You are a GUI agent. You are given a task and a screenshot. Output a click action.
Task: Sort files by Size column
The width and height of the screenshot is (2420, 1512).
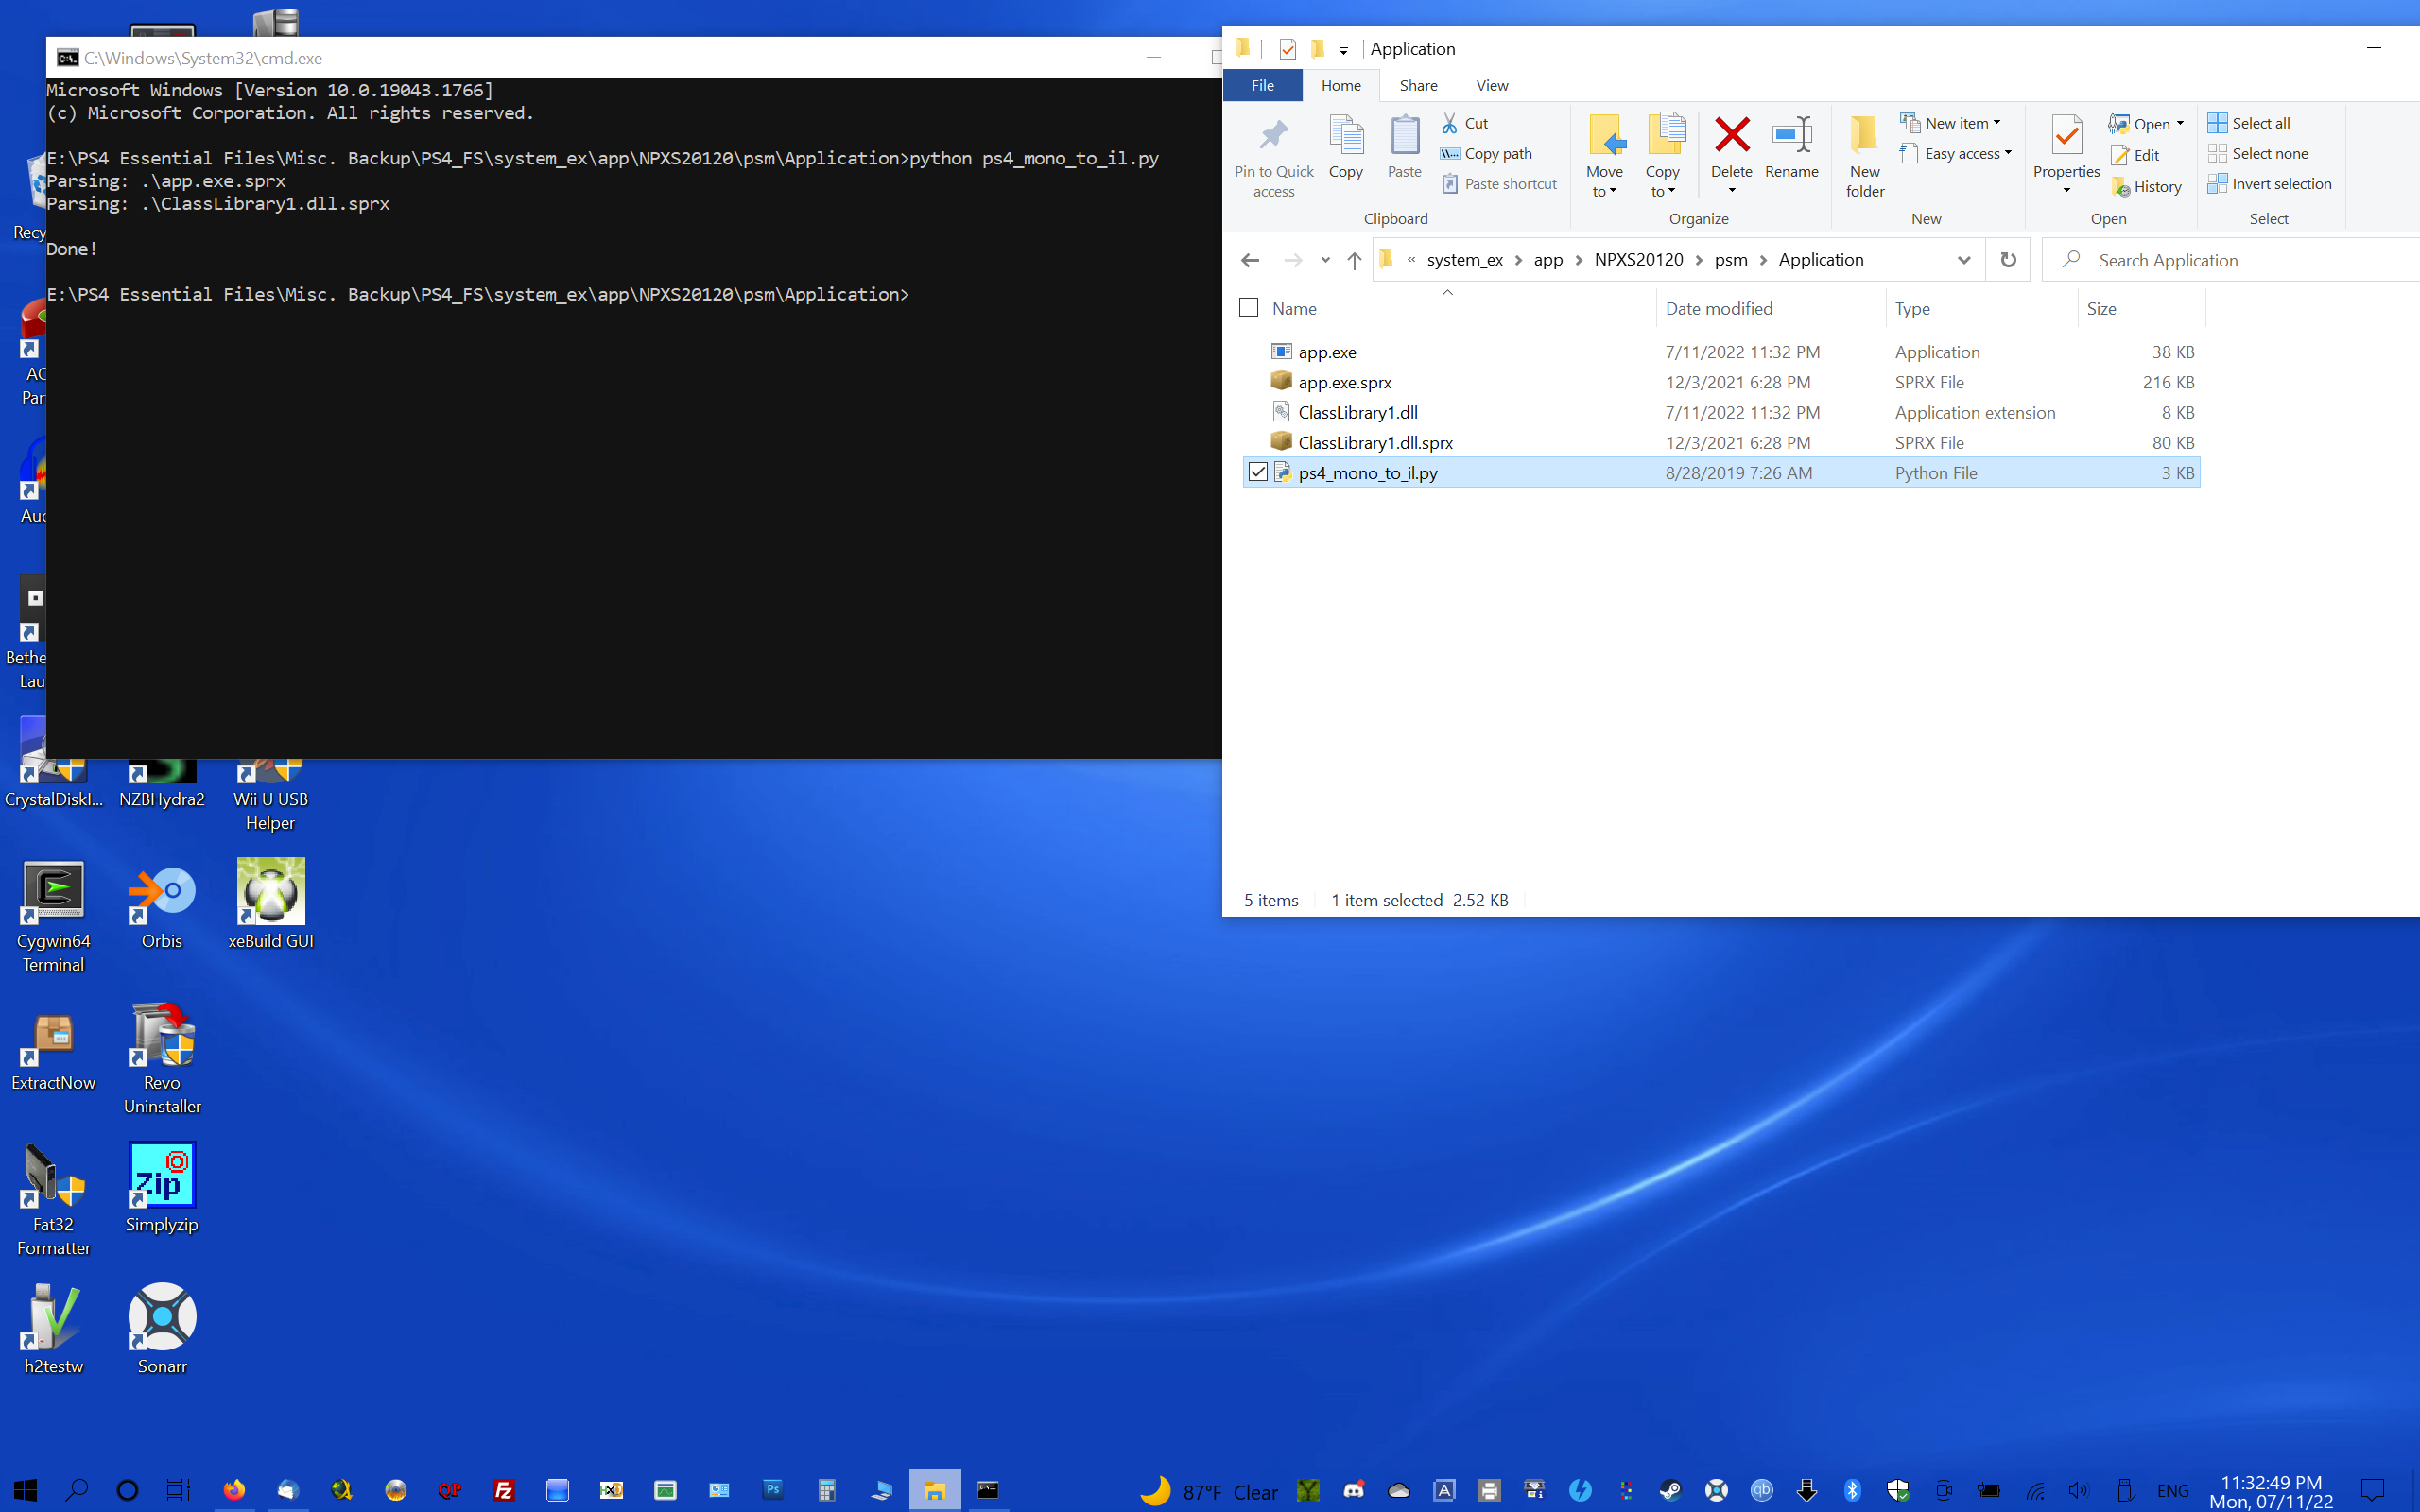pyautogui.click(x=2141, y=308)
